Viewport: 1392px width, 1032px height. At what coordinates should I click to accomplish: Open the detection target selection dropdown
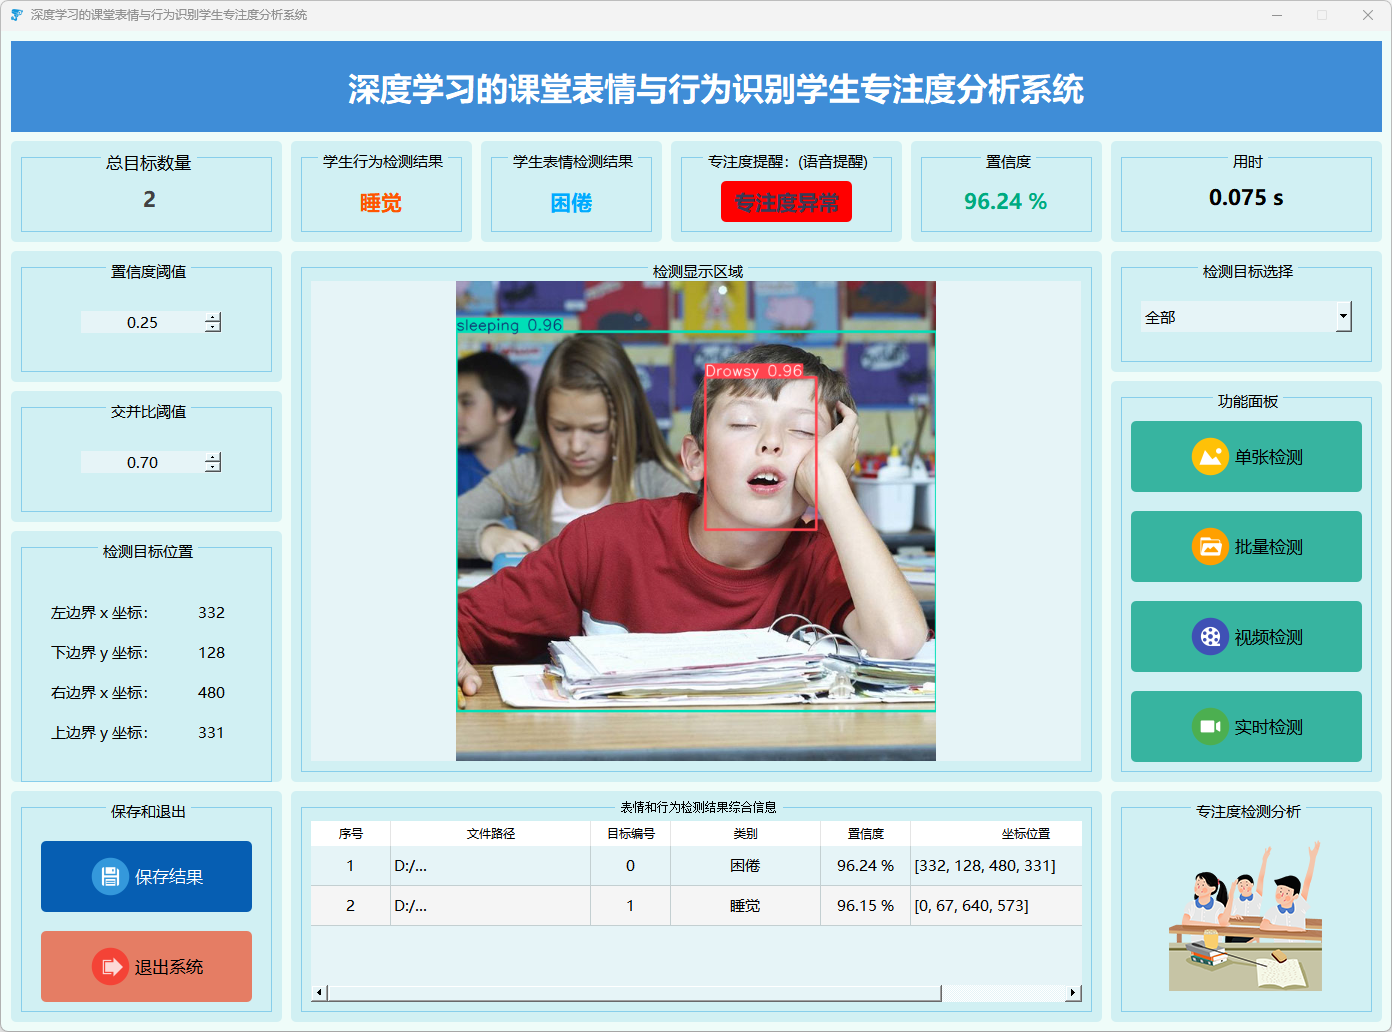pos(1343,317)
